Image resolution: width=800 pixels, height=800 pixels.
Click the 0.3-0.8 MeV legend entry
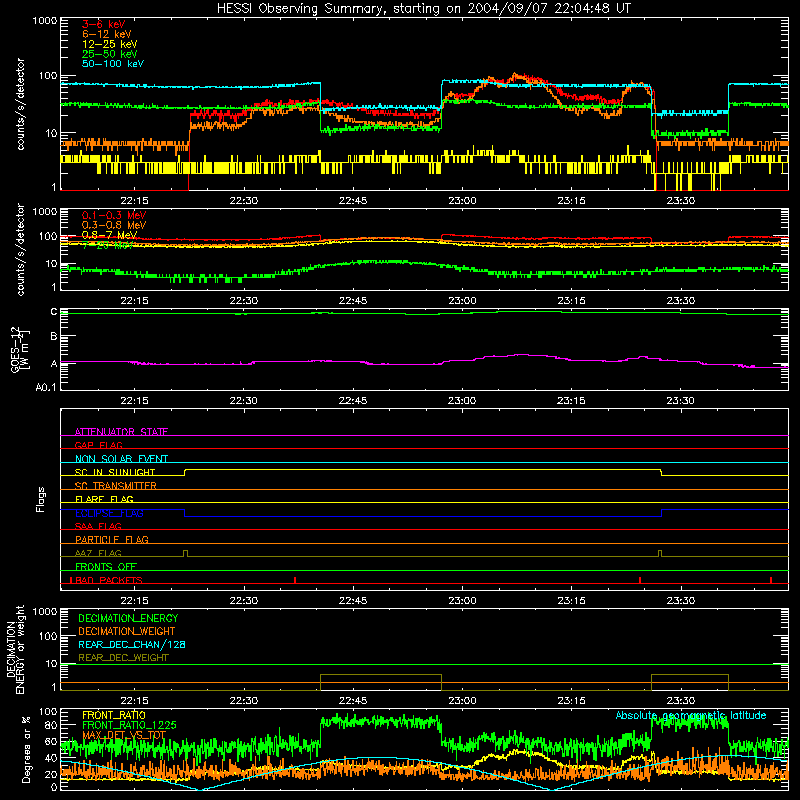(114, 225)
